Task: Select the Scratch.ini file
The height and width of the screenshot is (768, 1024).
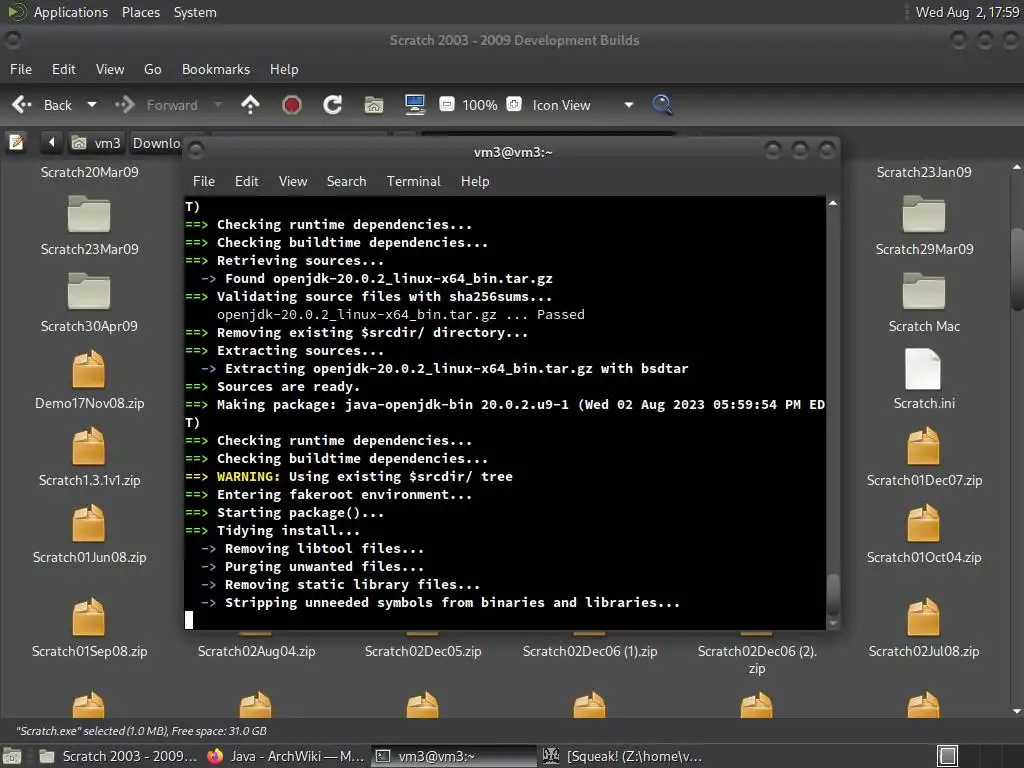Action: tap(924, 379)
